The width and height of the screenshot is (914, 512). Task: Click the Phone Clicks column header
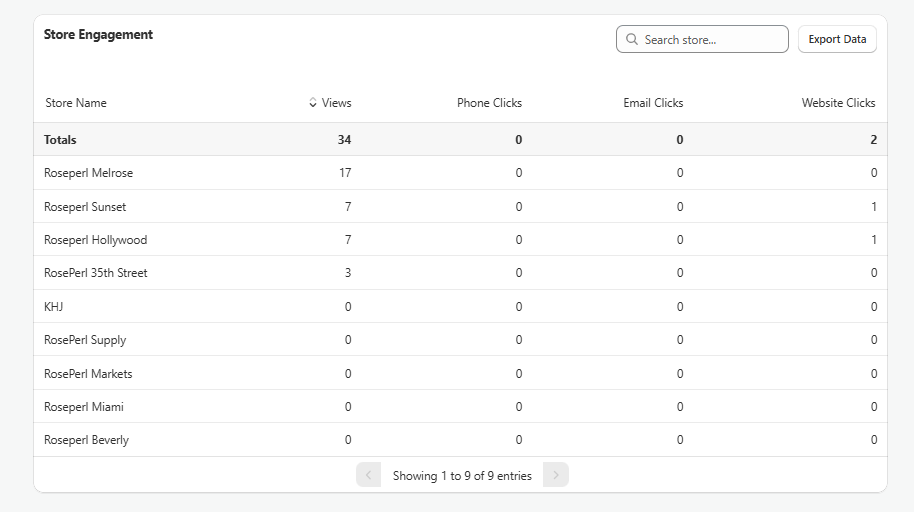pos(489,103)
